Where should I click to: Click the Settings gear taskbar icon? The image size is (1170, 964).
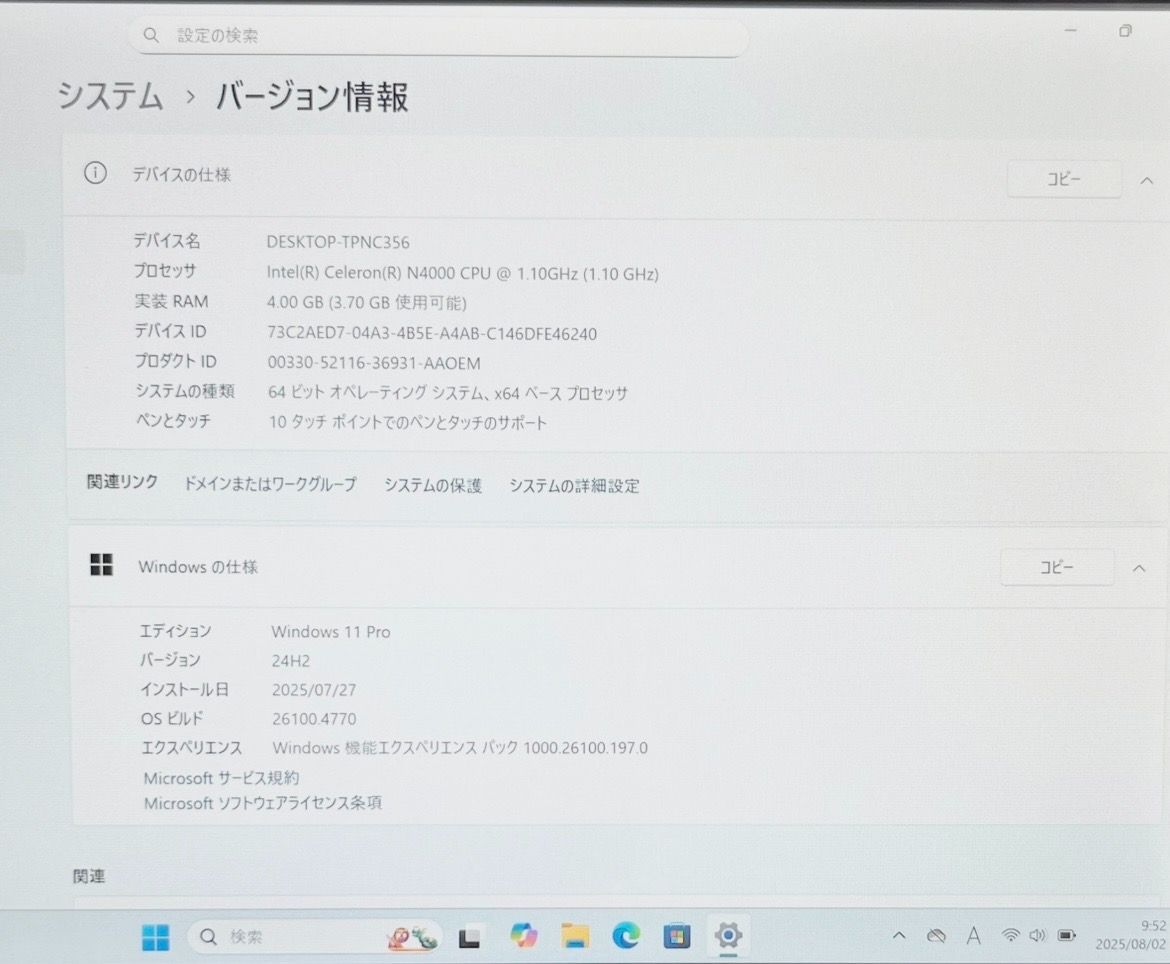click(x=728, y=935)
